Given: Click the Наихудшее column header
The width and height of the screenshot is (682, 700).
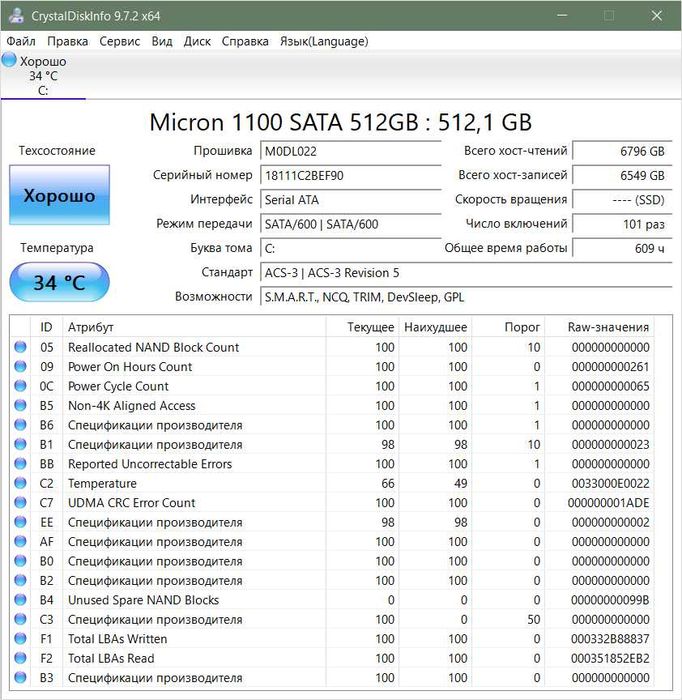Looking at the screenshot, I should click(x=436, y=327).
